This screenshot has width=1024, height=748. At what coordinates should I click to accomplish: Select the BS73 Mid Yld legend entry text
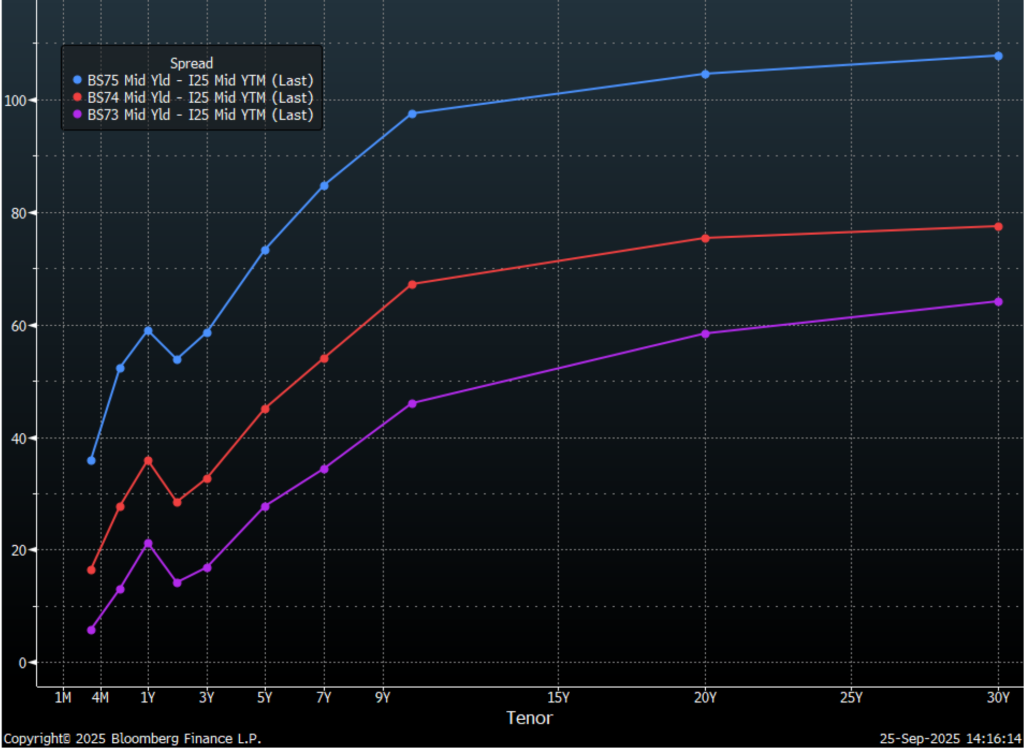pyautogui.click(x=200, y=115)
